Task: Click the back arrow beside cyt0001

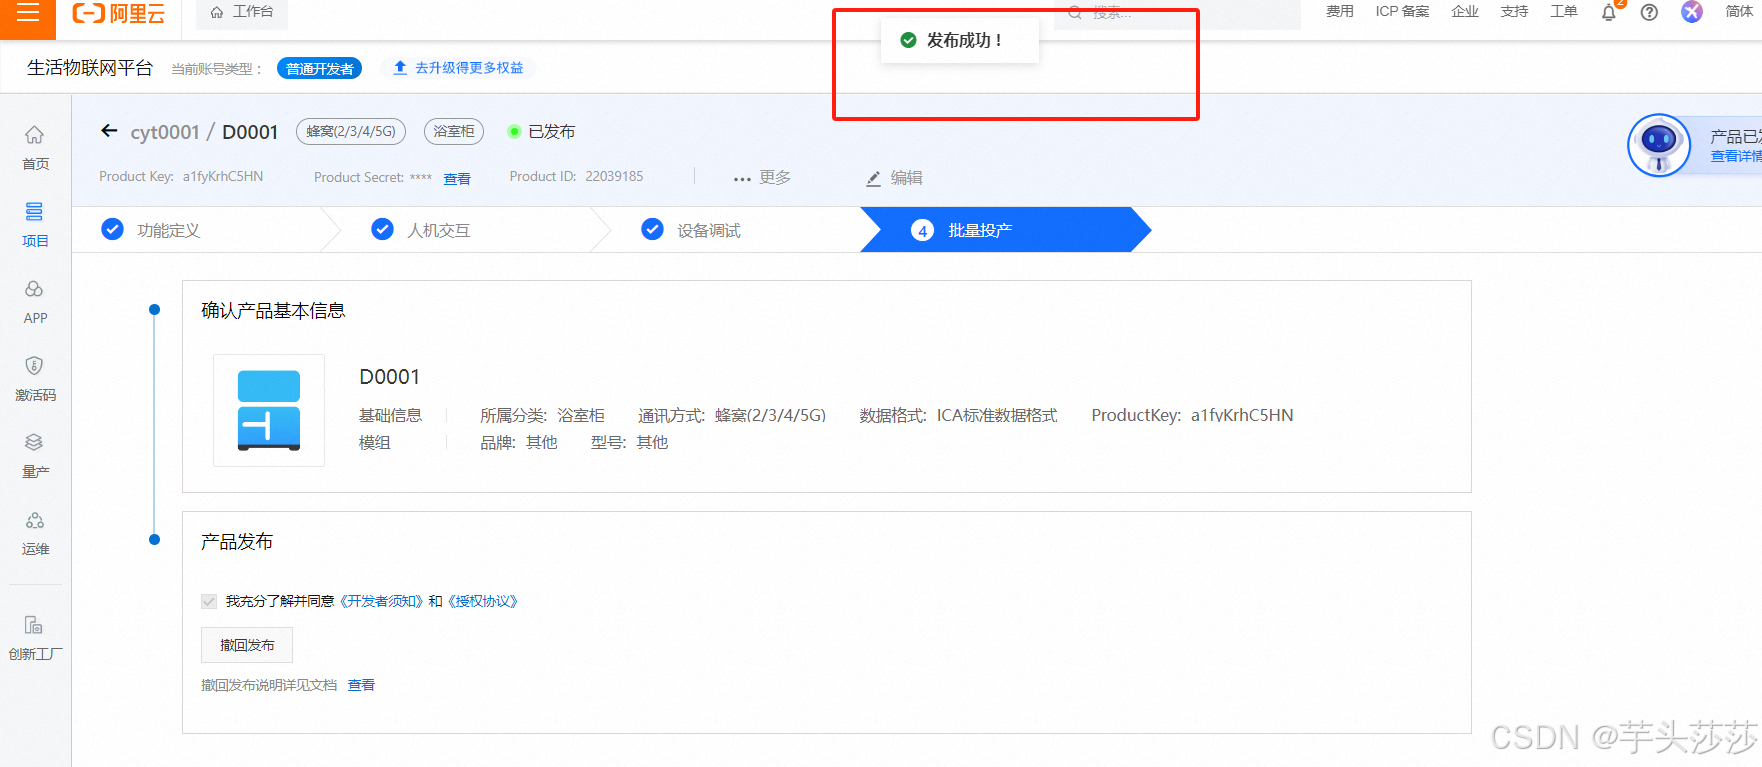Action: 109,131
